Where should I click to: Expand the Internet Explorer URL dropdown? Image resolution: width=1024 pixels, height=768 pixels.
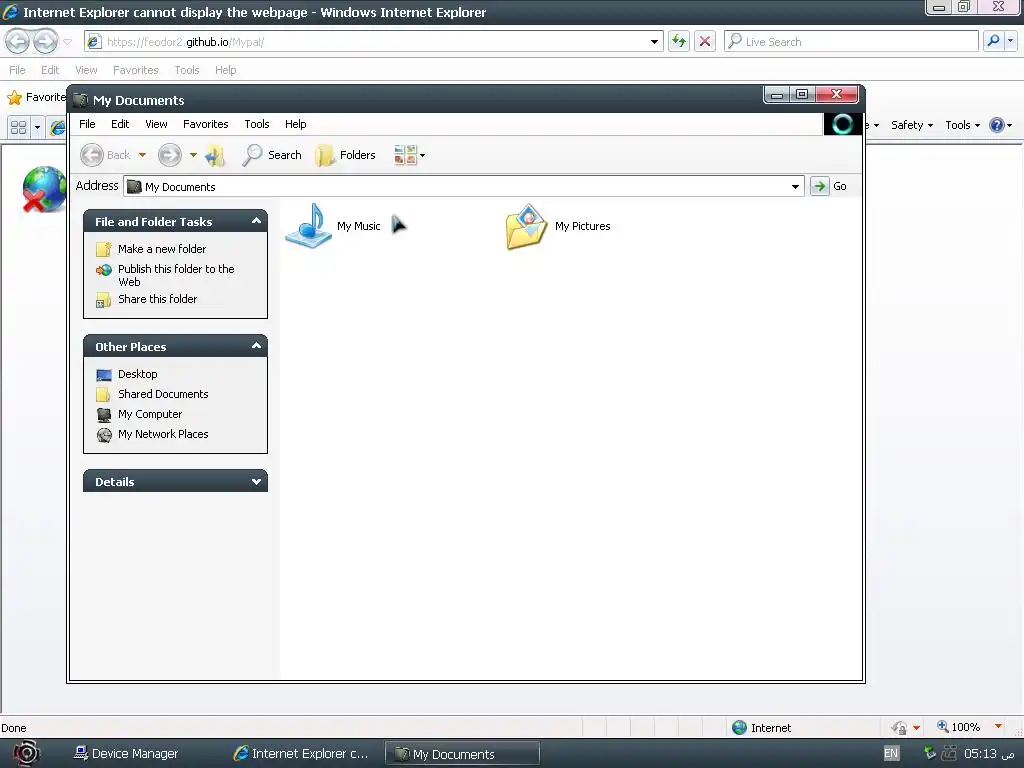pos(654,42)
